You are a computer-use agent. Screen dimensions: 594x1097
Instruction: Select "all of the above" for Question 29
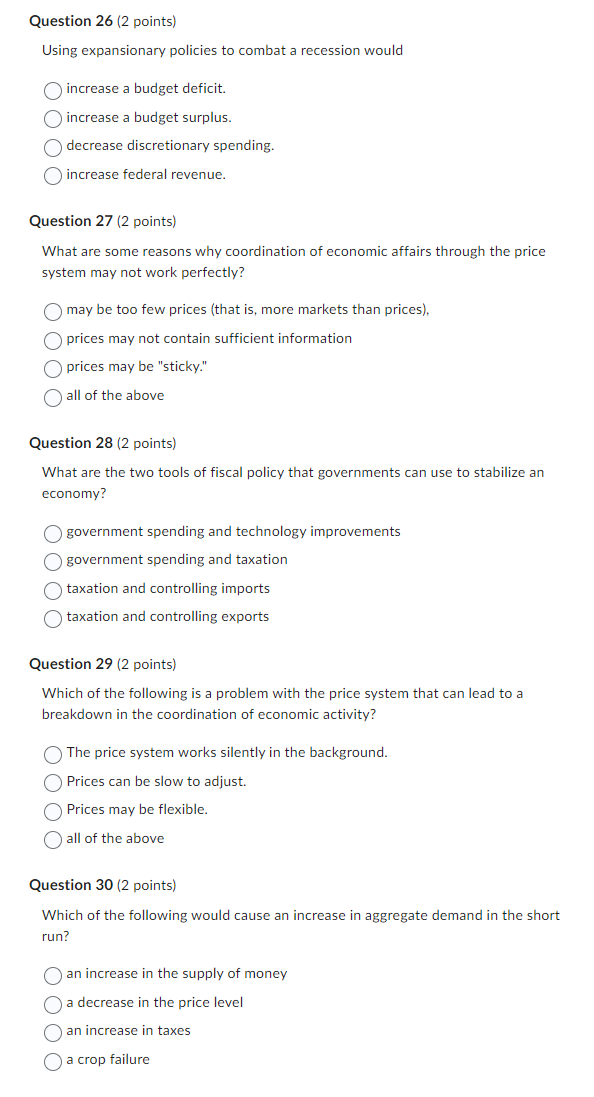tap(52, 839)
